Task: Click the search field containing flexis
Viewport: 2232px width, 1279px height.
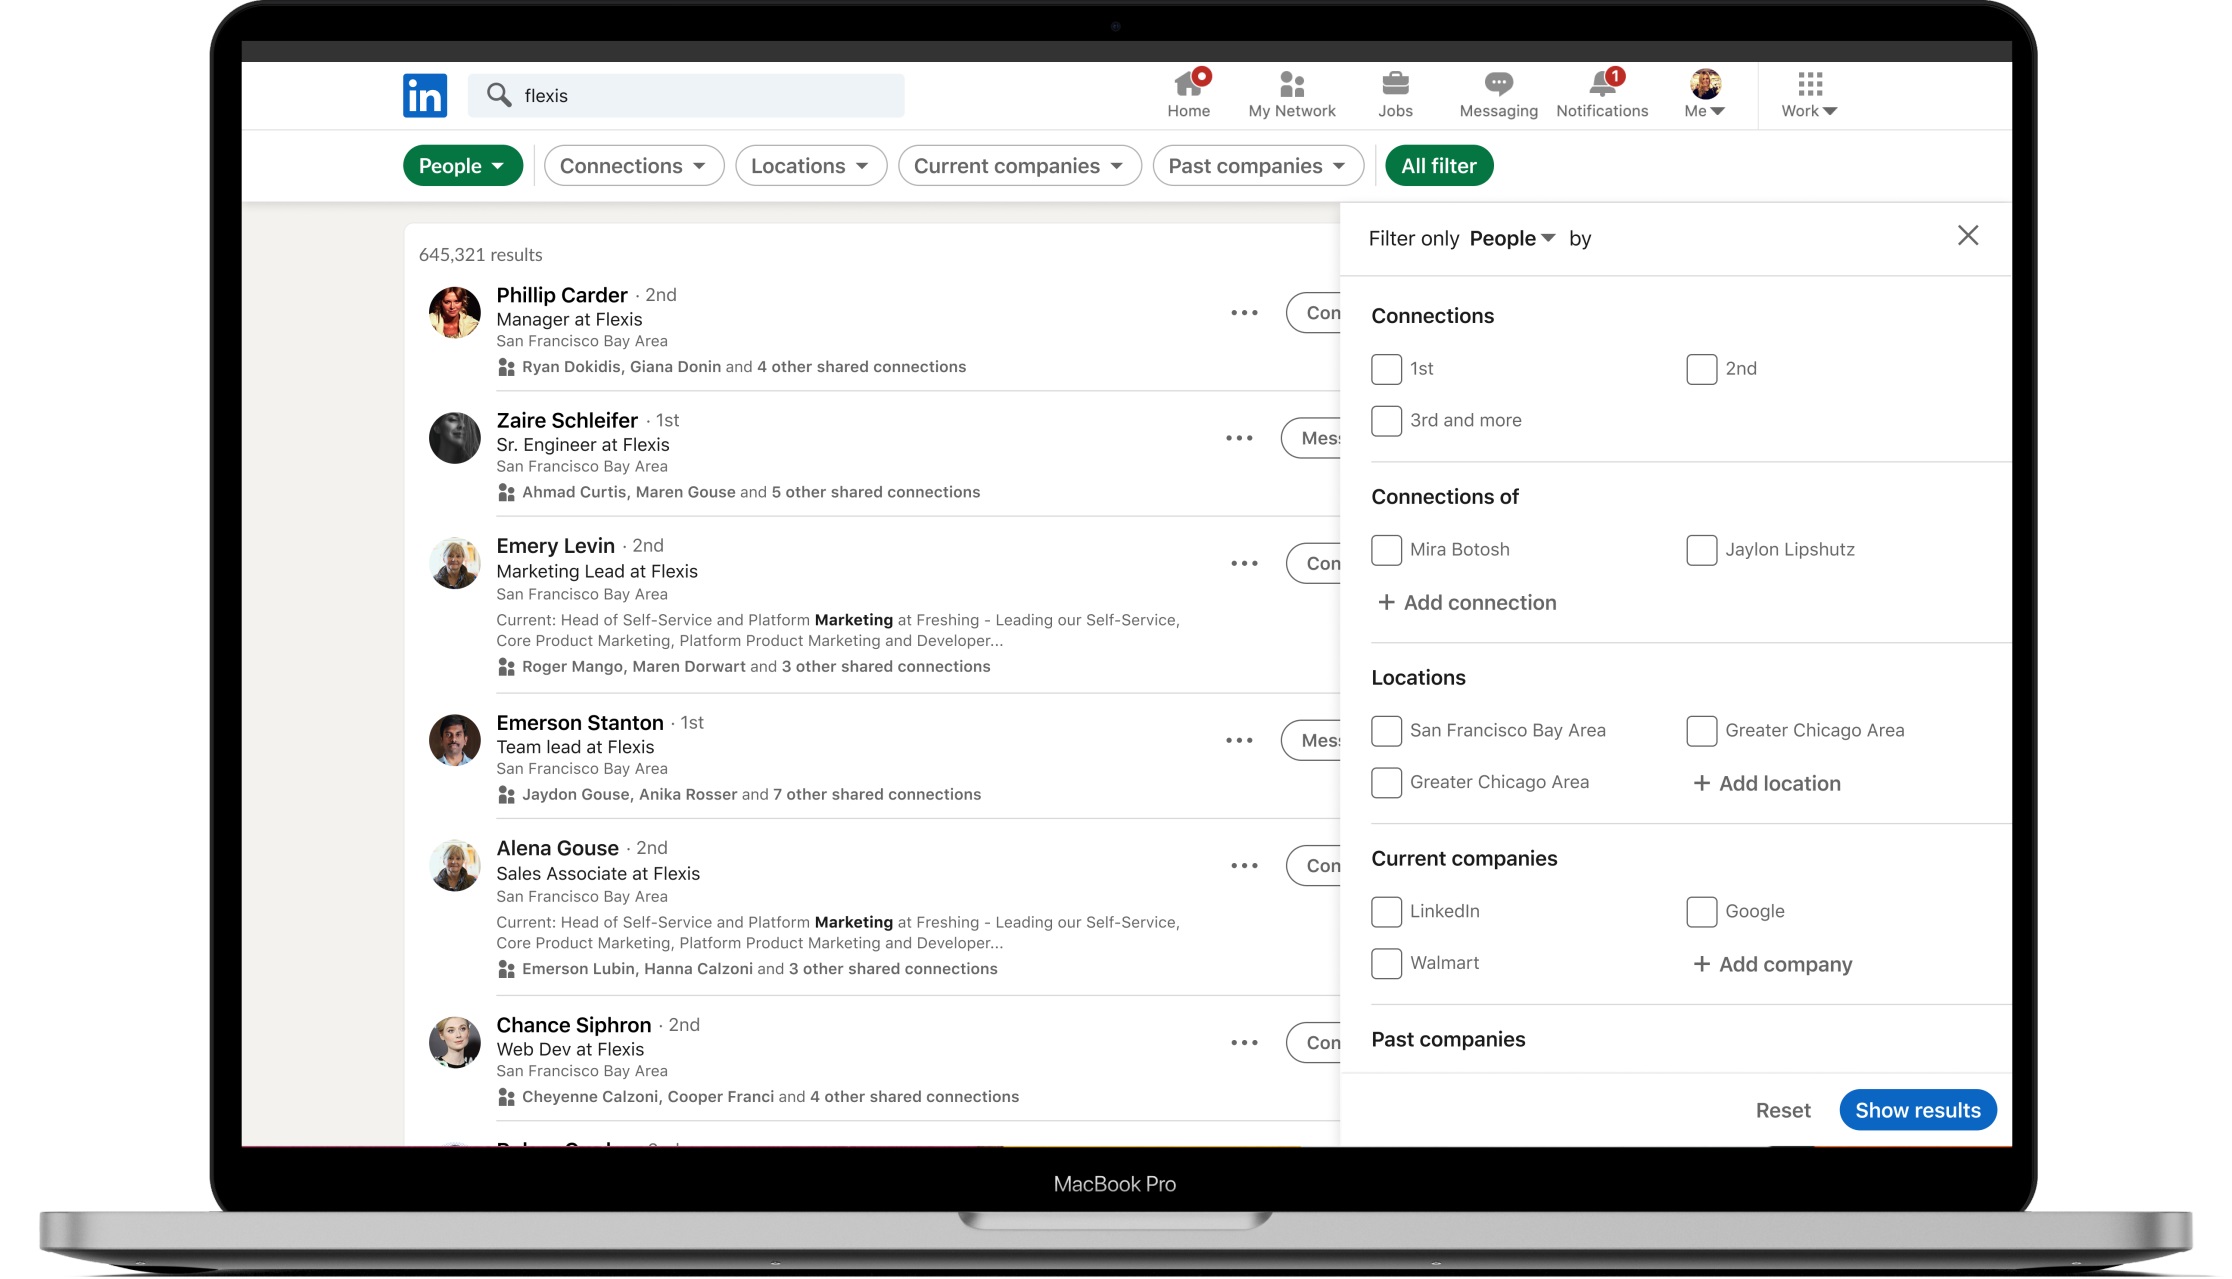Action: click(686, 96)
